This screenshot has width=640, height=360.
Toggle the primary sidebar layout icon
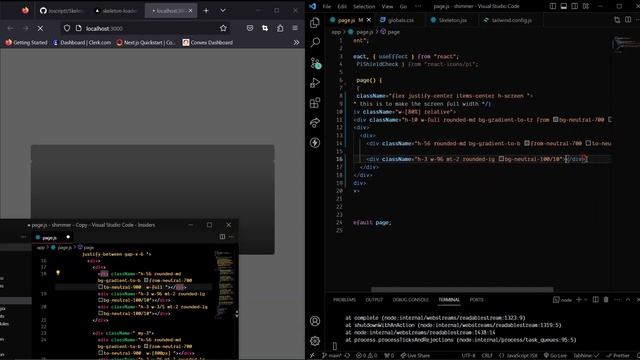pyautogui.click(x=553, y=6)
